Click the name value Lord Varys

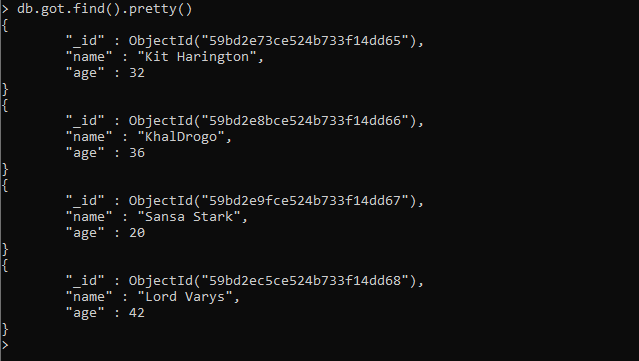tap(185, 297)
